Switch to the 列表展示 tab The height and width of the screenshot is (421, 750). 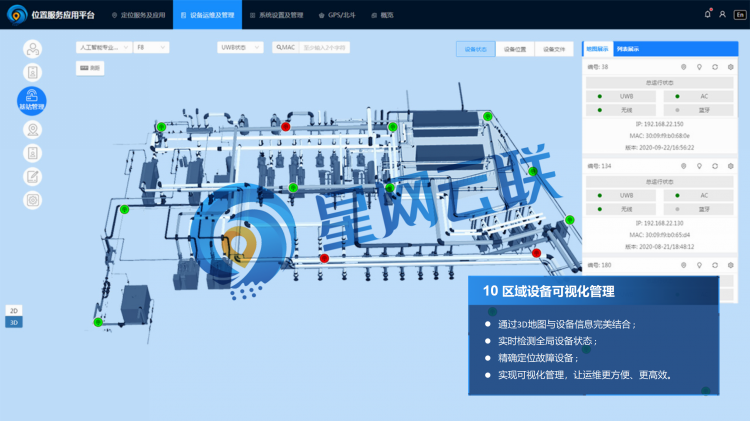tap(628, 48)
